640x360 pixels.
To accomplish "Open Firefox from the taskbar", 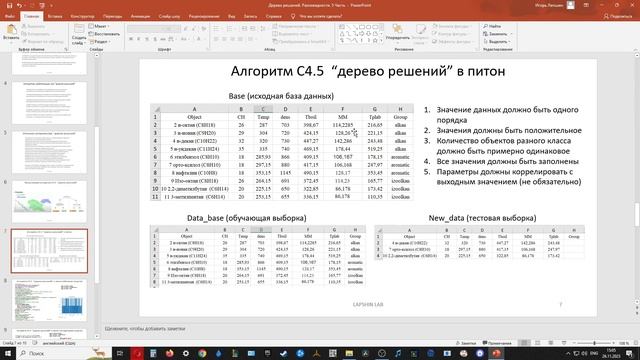I will pyautogui.click(x=170, y=353).
